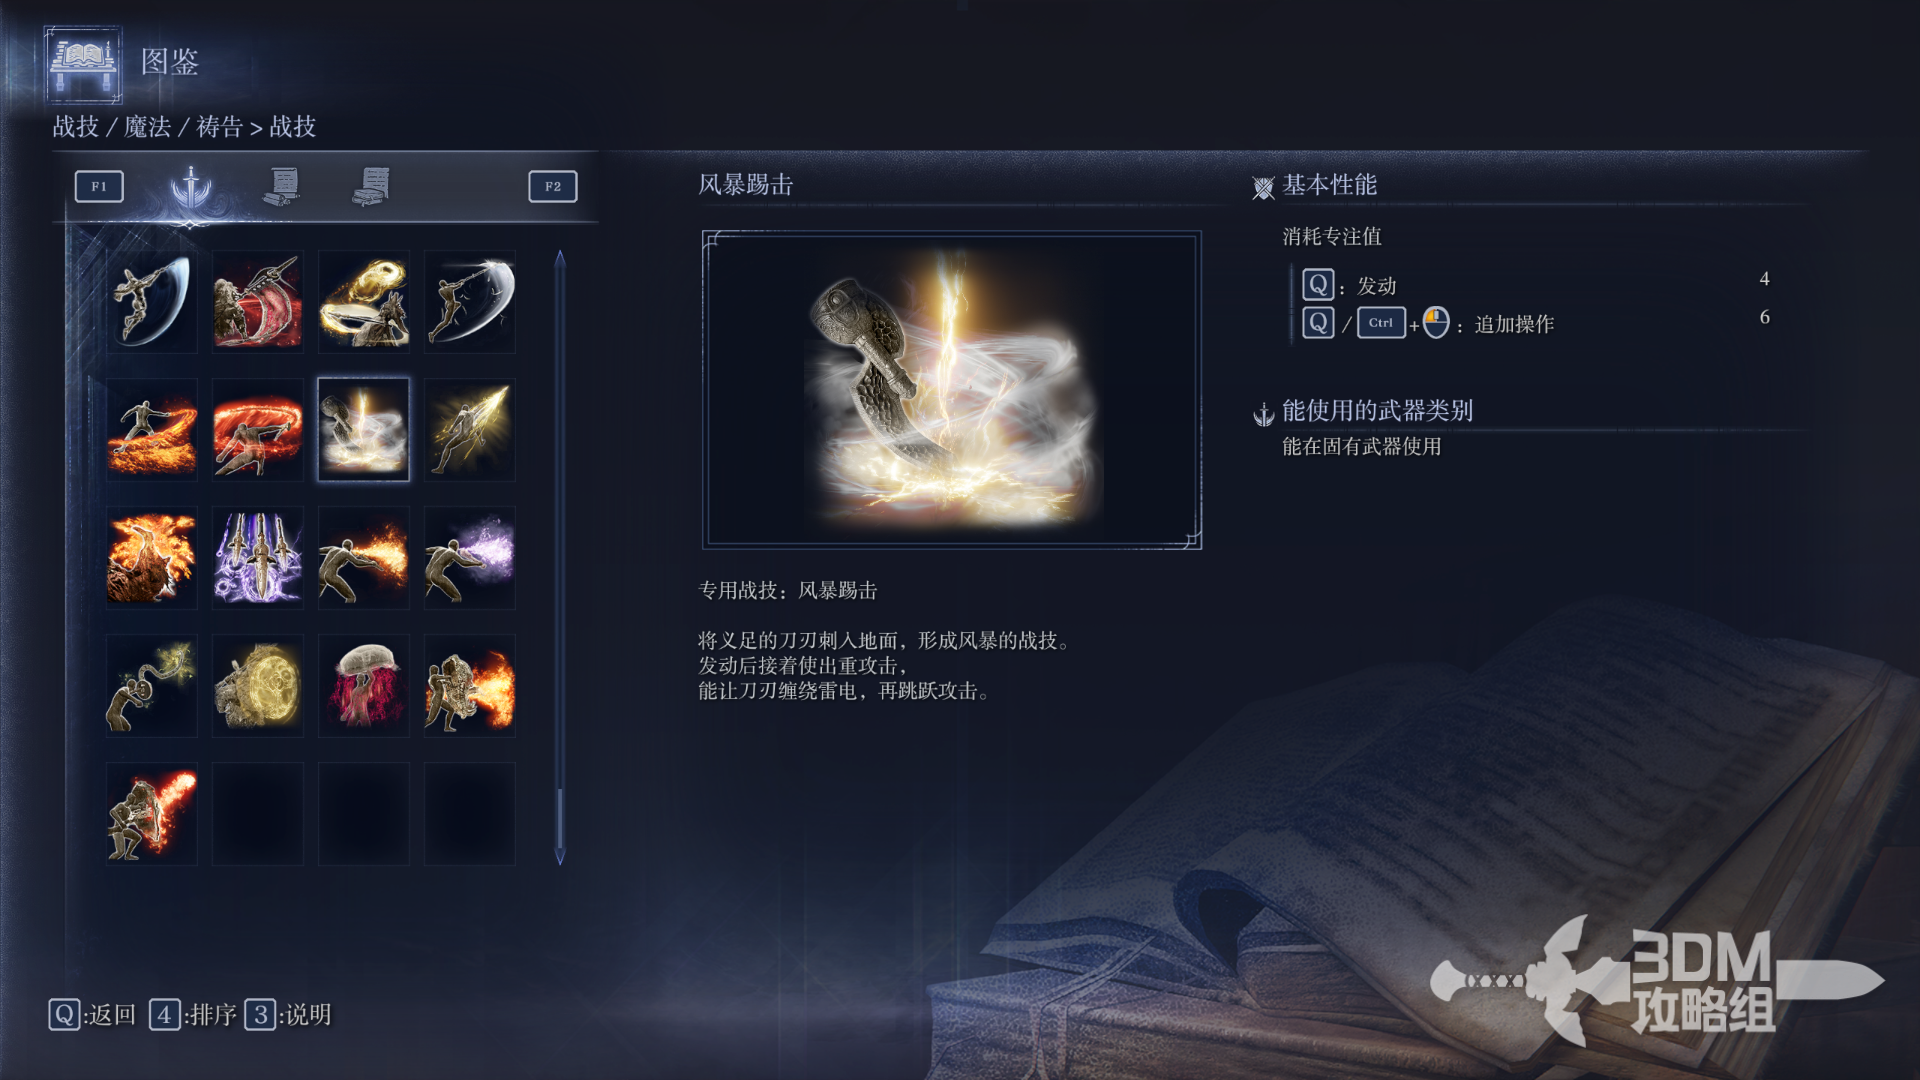Click the F2 next tab button
The height and width of the screenshot is (1080, 1920).
click(553, 186)
